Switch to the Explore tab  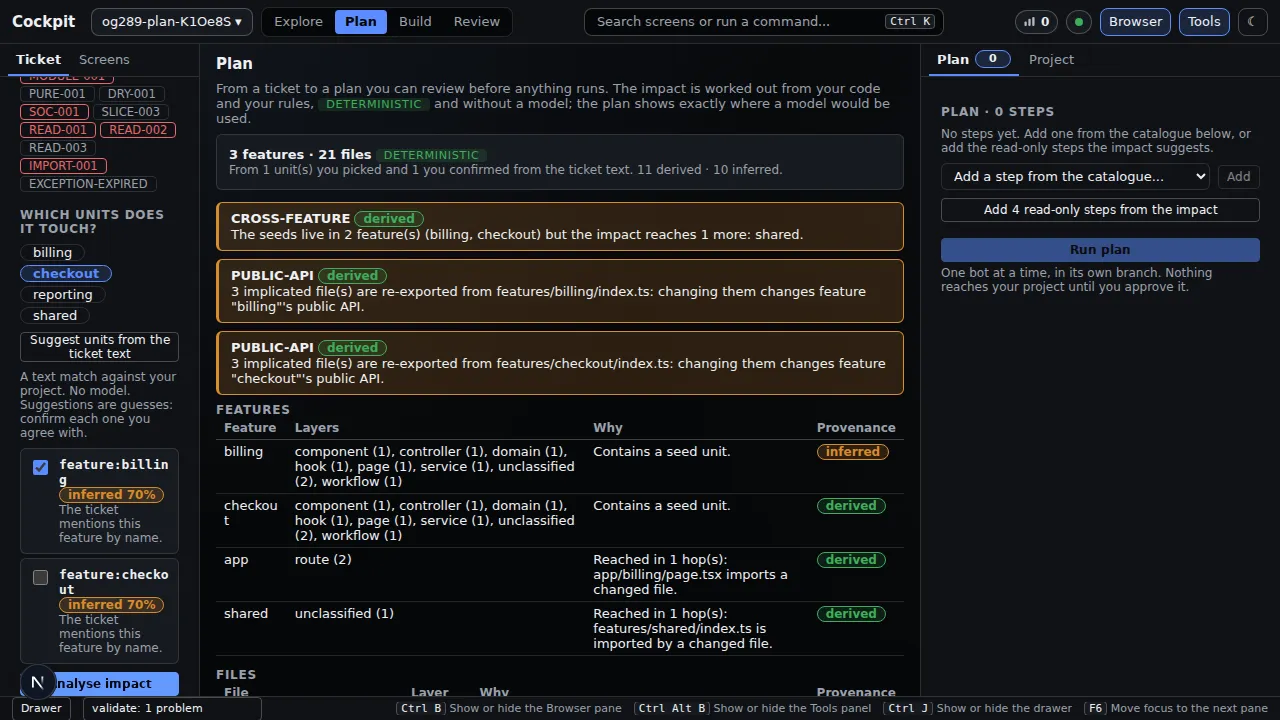point(298,21)
